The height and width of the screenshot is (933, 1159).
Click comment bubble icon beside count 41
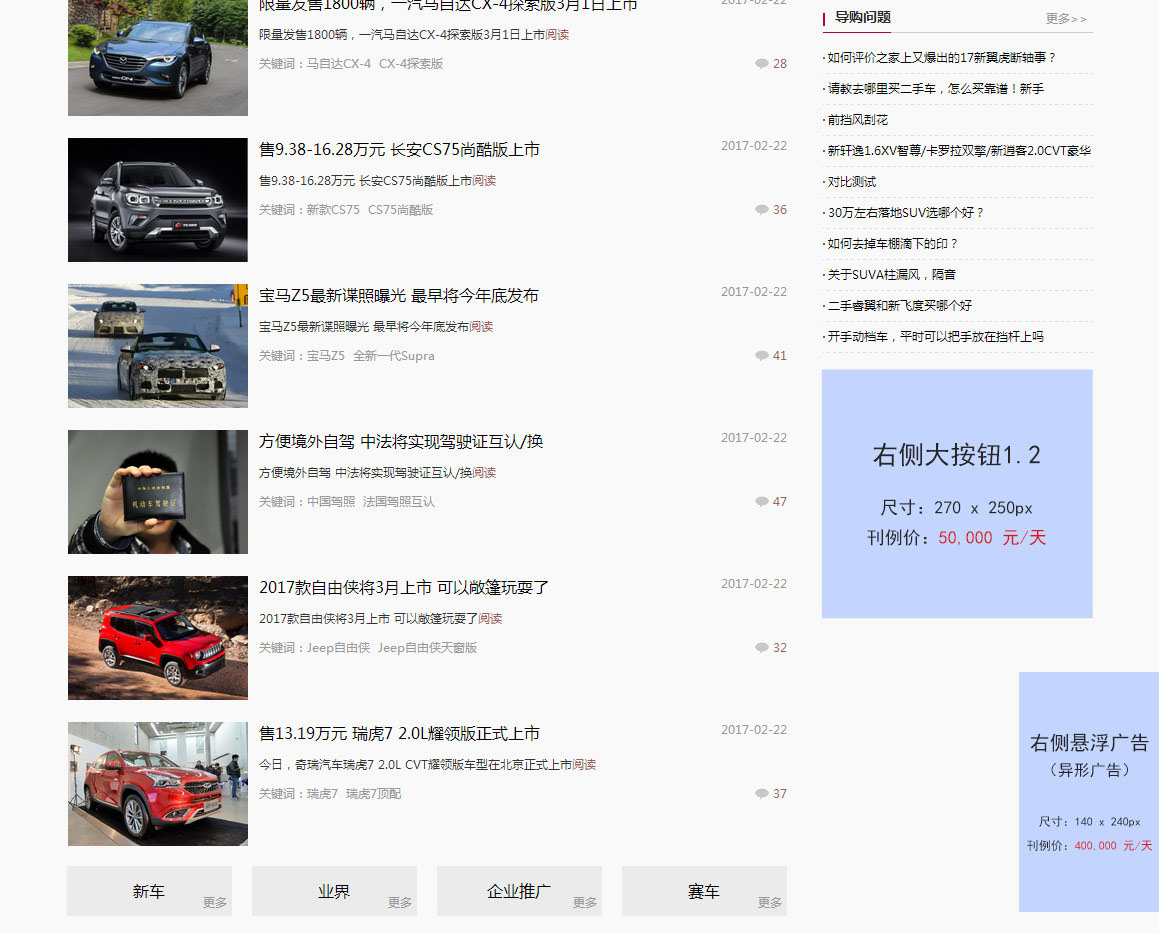point(761,356)
